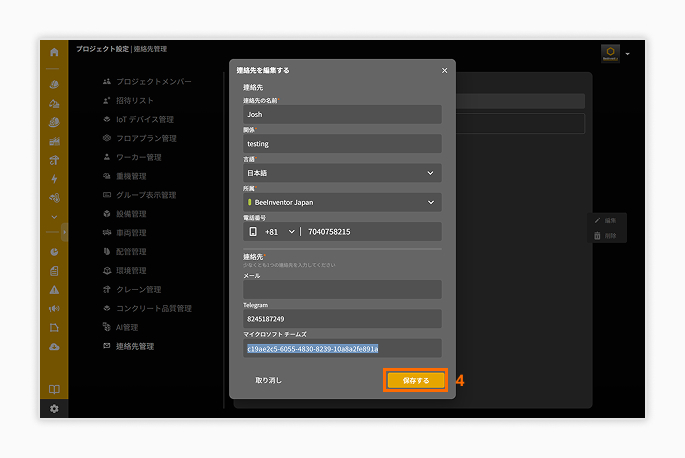Open the warning triangle alerts icon
Image resolution: width=685 pixels, height=458 pixels.
coord(54,290)
